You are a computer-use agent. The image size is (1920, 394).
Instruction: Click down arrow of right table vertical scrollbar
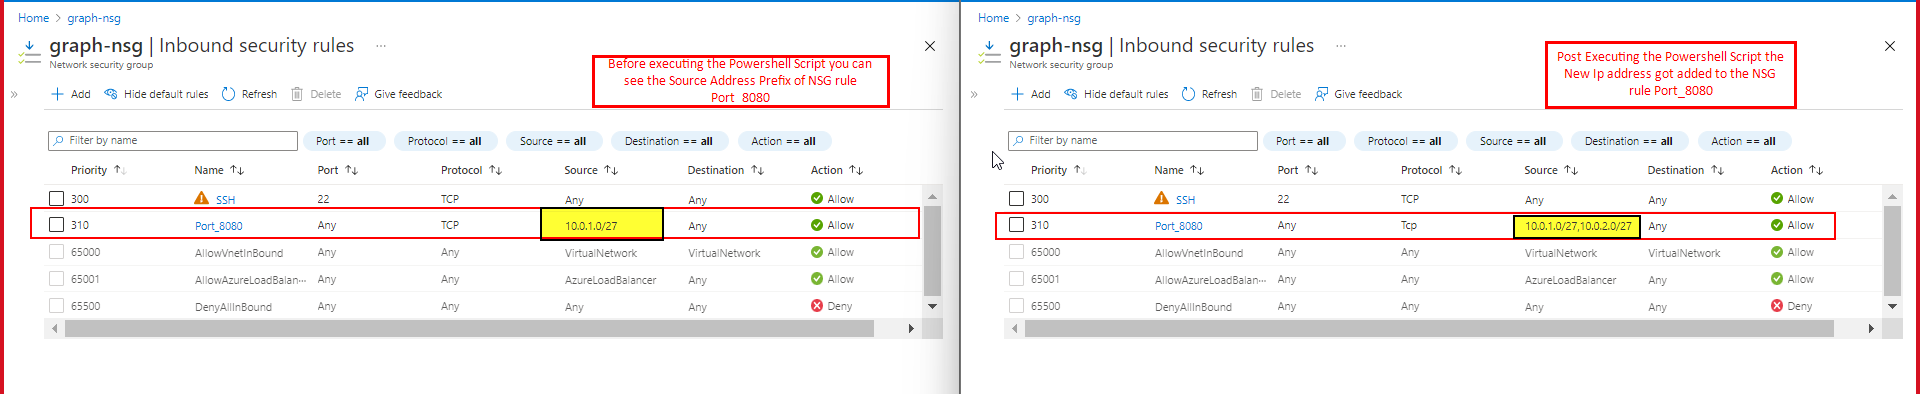1892,306
